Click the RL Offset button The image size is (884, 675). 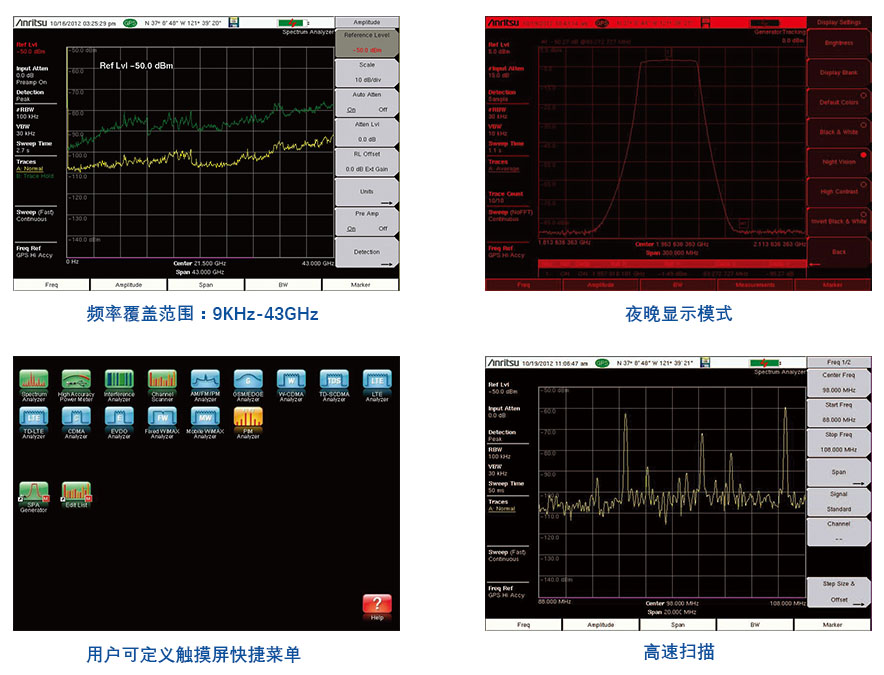[367, 162]
